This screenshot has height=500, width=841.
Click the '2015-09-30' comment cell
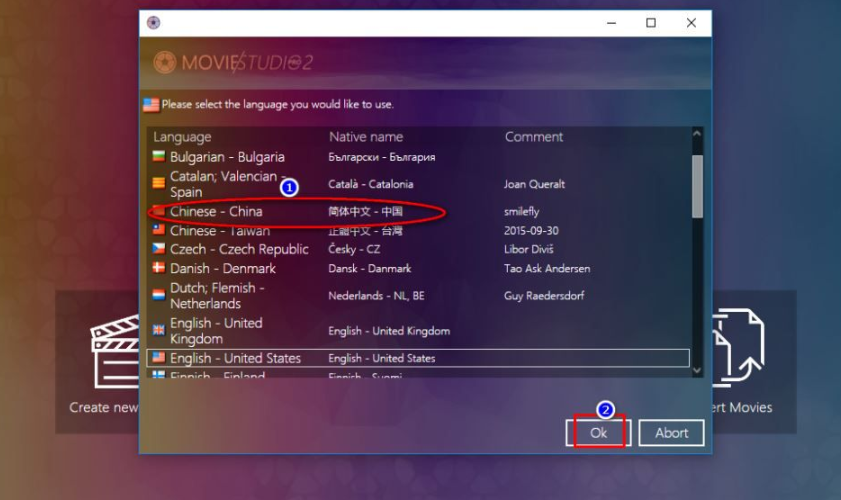(x=531, y=231)
